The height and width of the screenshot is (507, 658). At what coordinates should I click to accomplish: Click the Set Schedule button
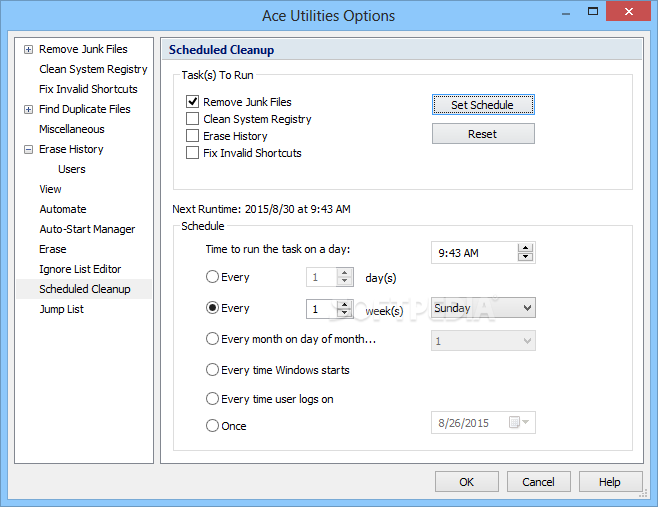pos(483,105)
